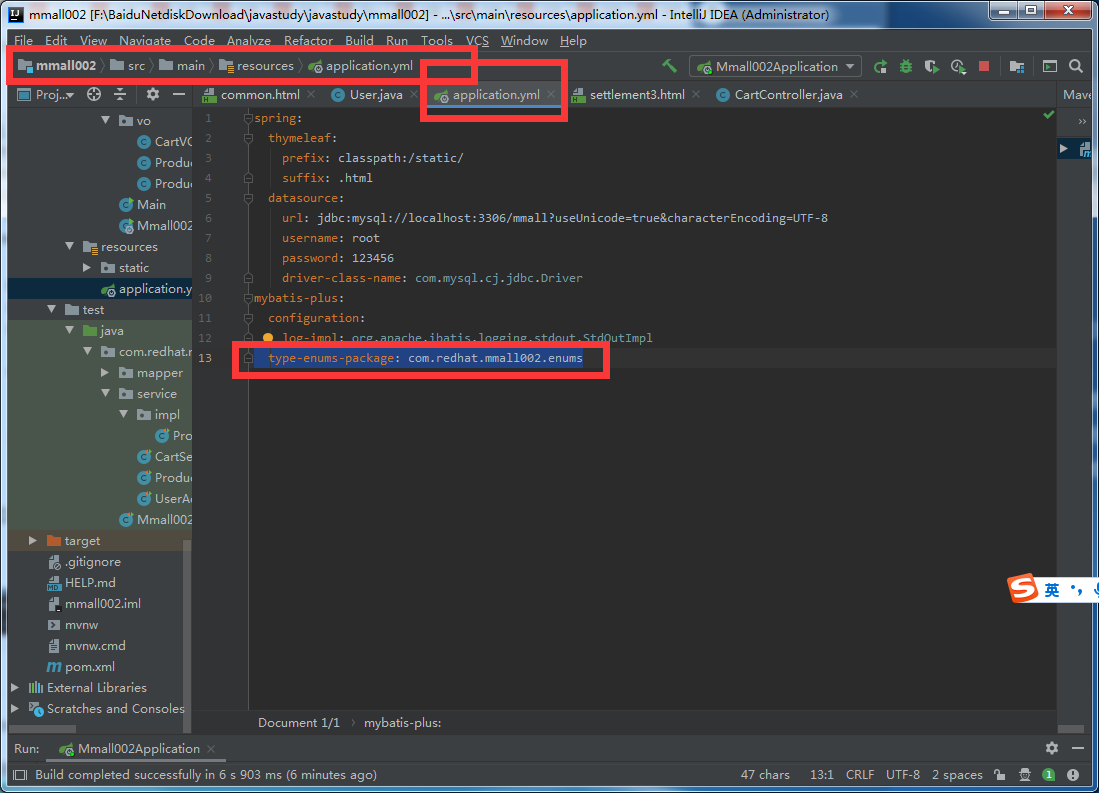Open the Build menu
Viewport: 1099px width, 793px height.
[x=360, y=41]
